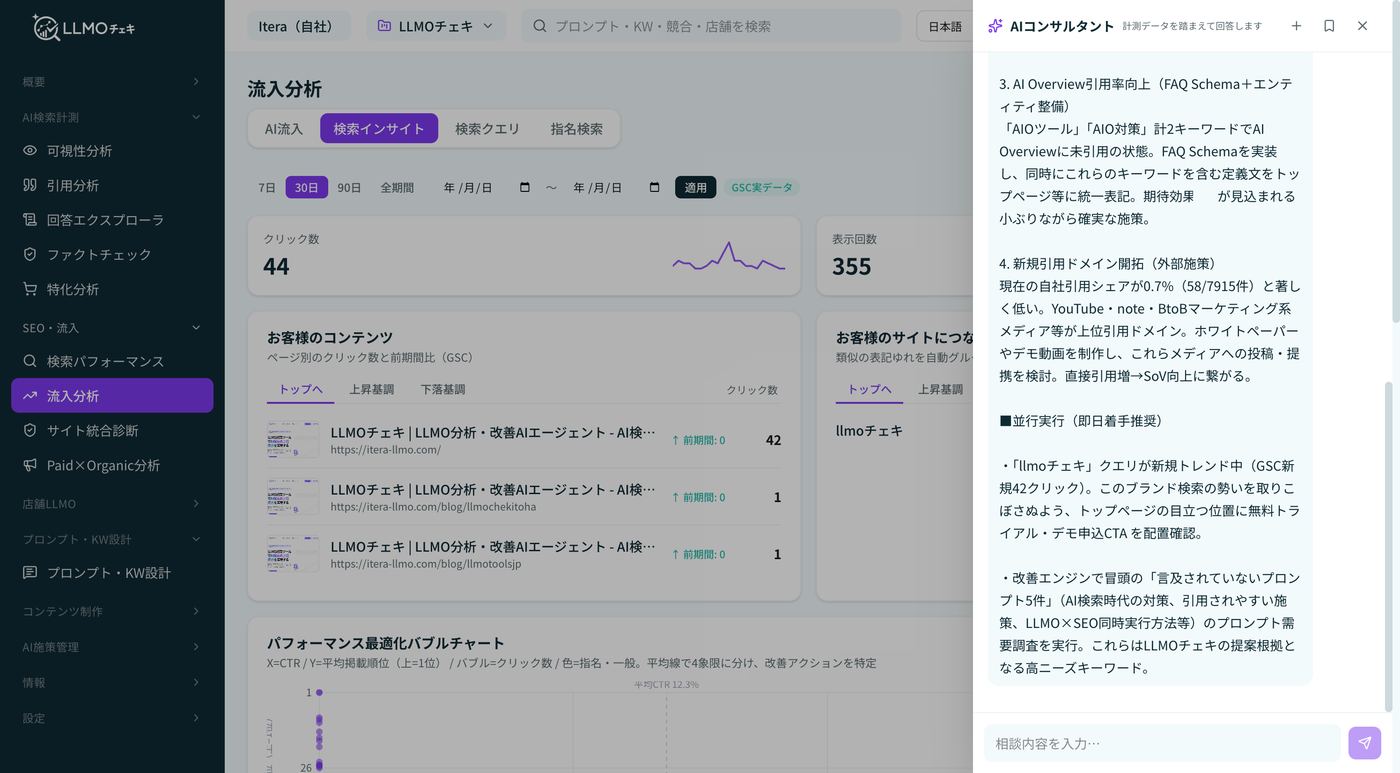Image resolution: width=1400 pixels, height=773 pixels.
Task: Click the folder icon beside LLMOチェキ project
Action: tap(384, 26)
